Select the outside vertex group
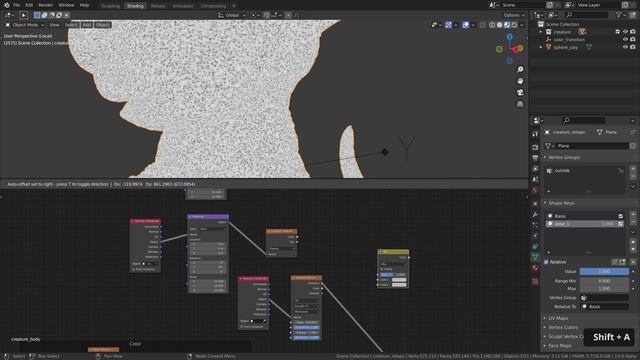The image size is (640, 360). (585, 171)
